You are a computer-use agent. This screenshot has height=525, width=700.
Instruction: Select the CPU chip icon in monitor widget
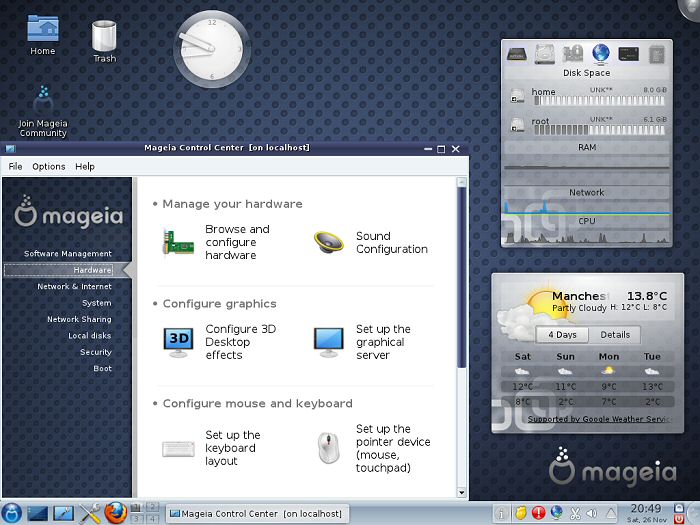tap(656, 54)
